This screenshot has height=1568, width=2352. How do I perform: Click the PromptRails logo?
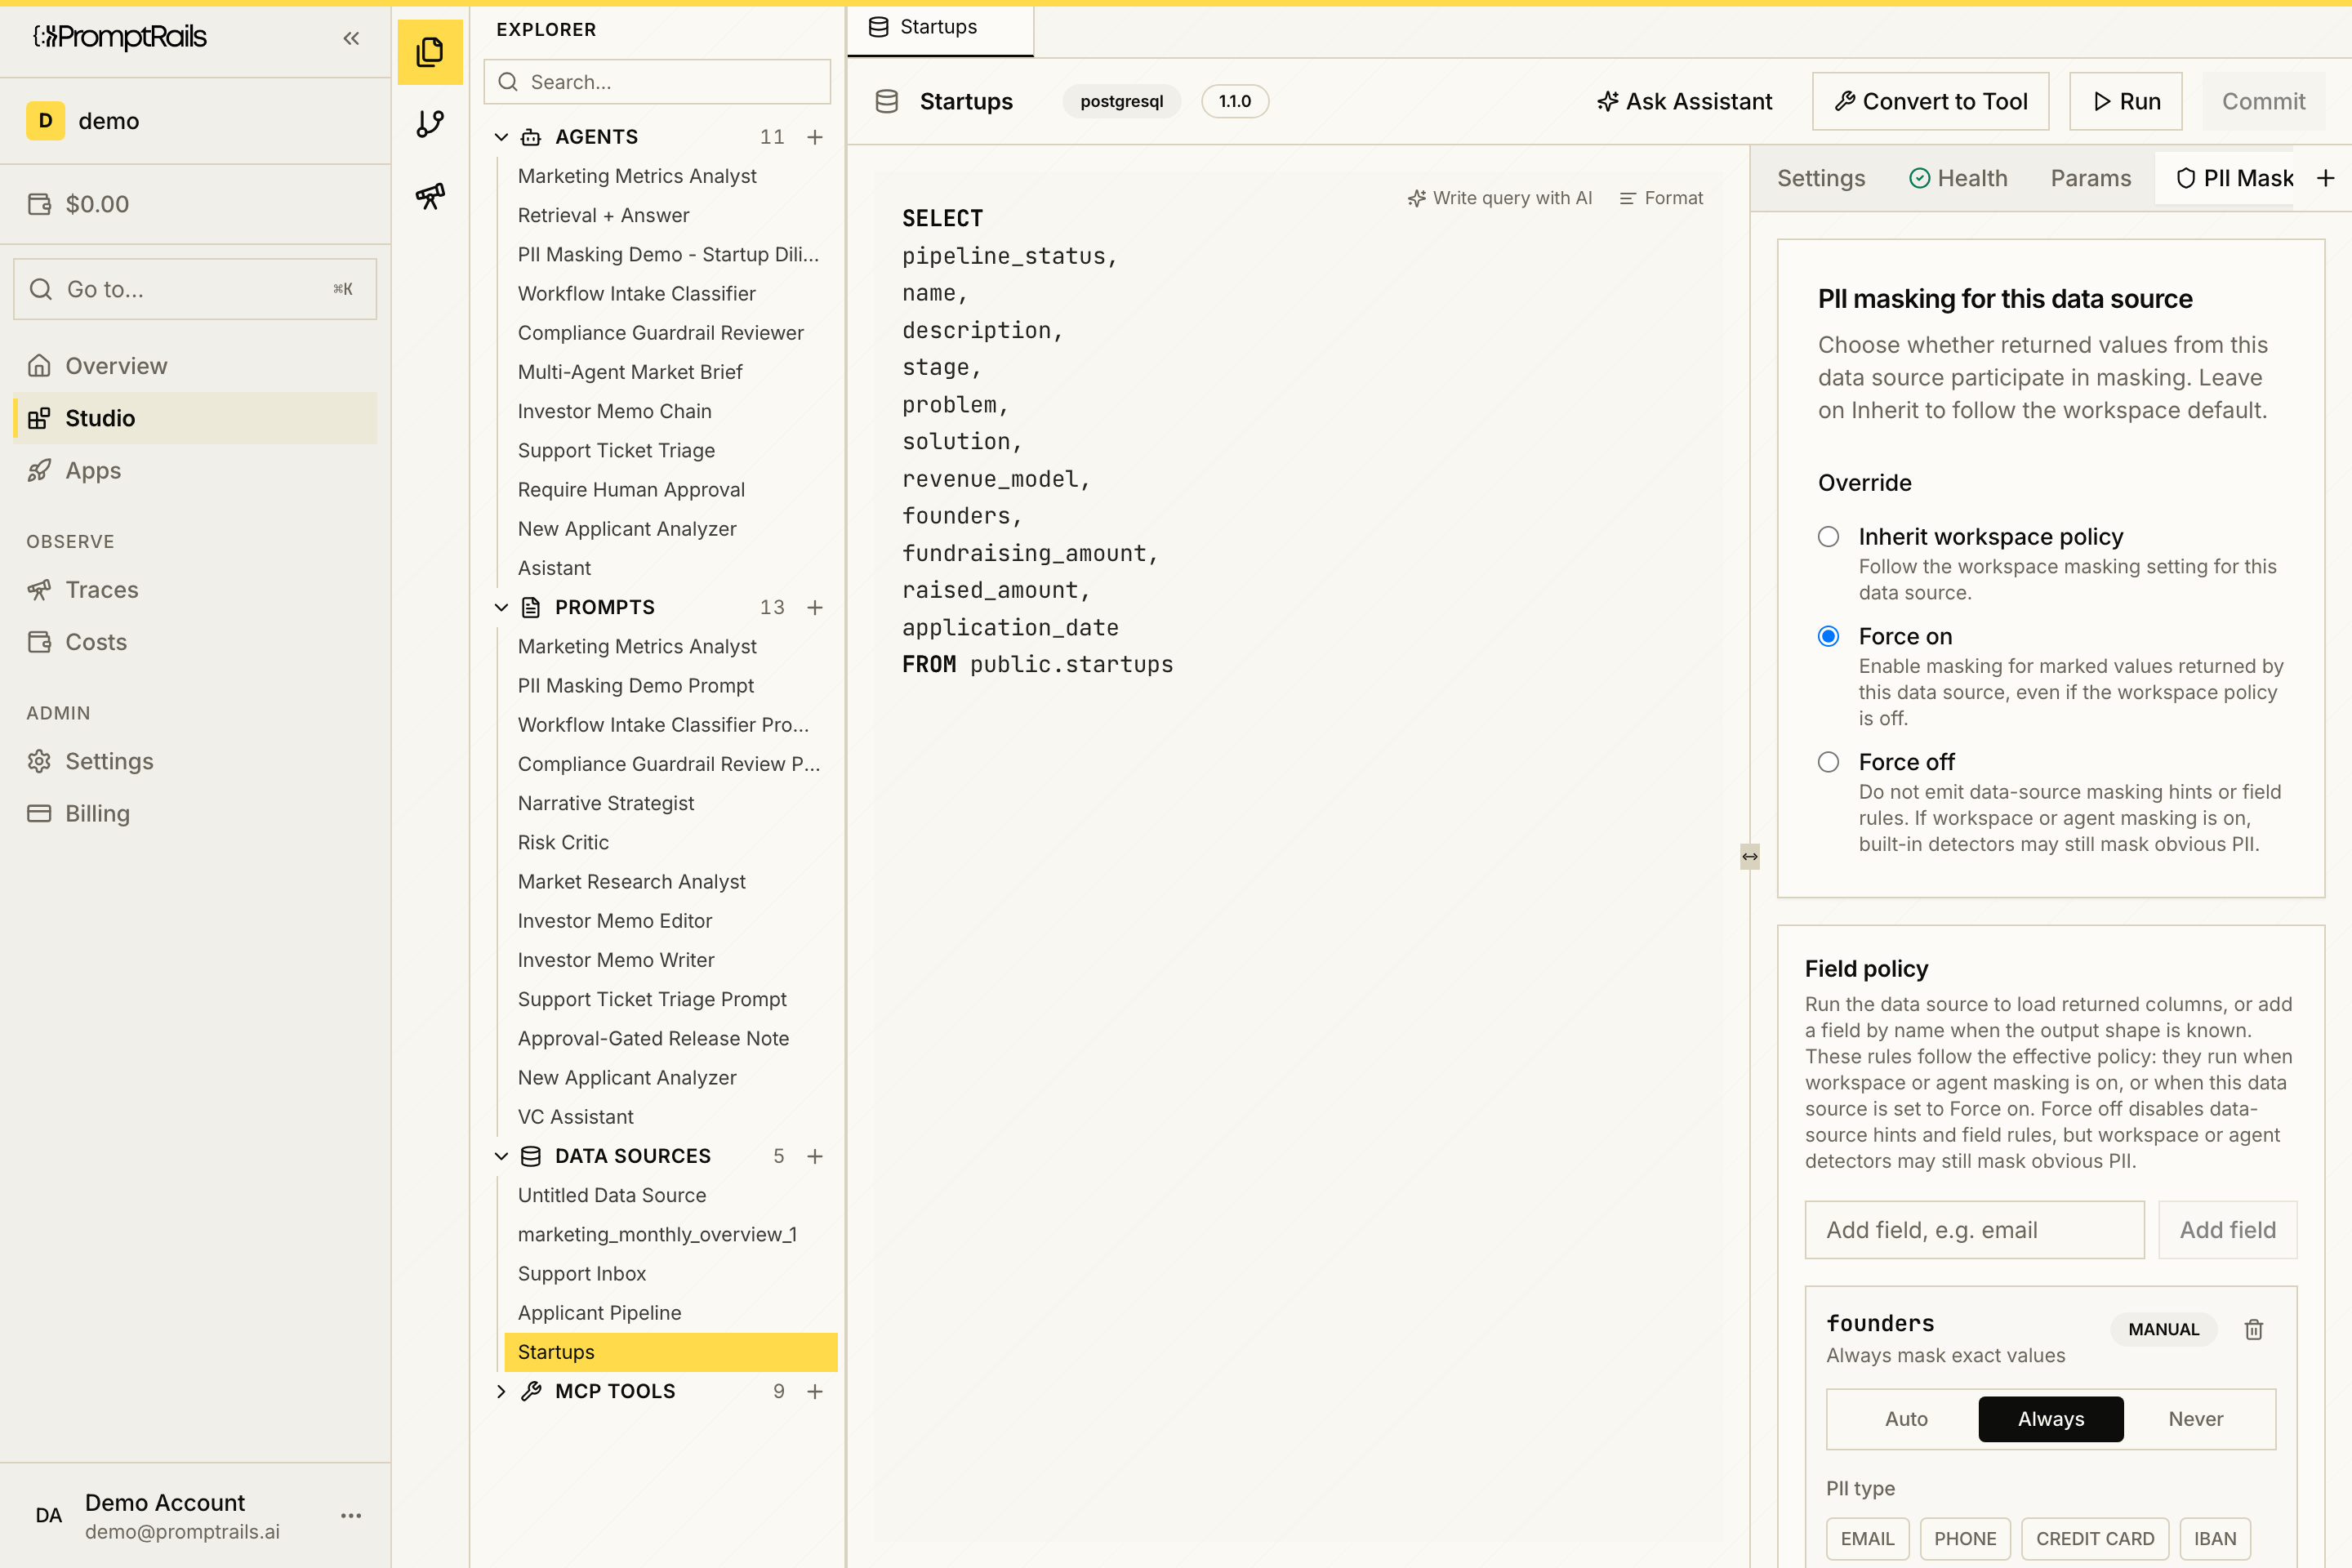(x=120, y=37)
